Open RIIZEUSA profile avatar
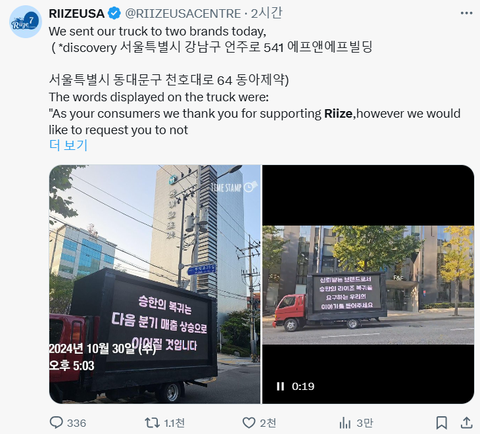 click(26, 22)
